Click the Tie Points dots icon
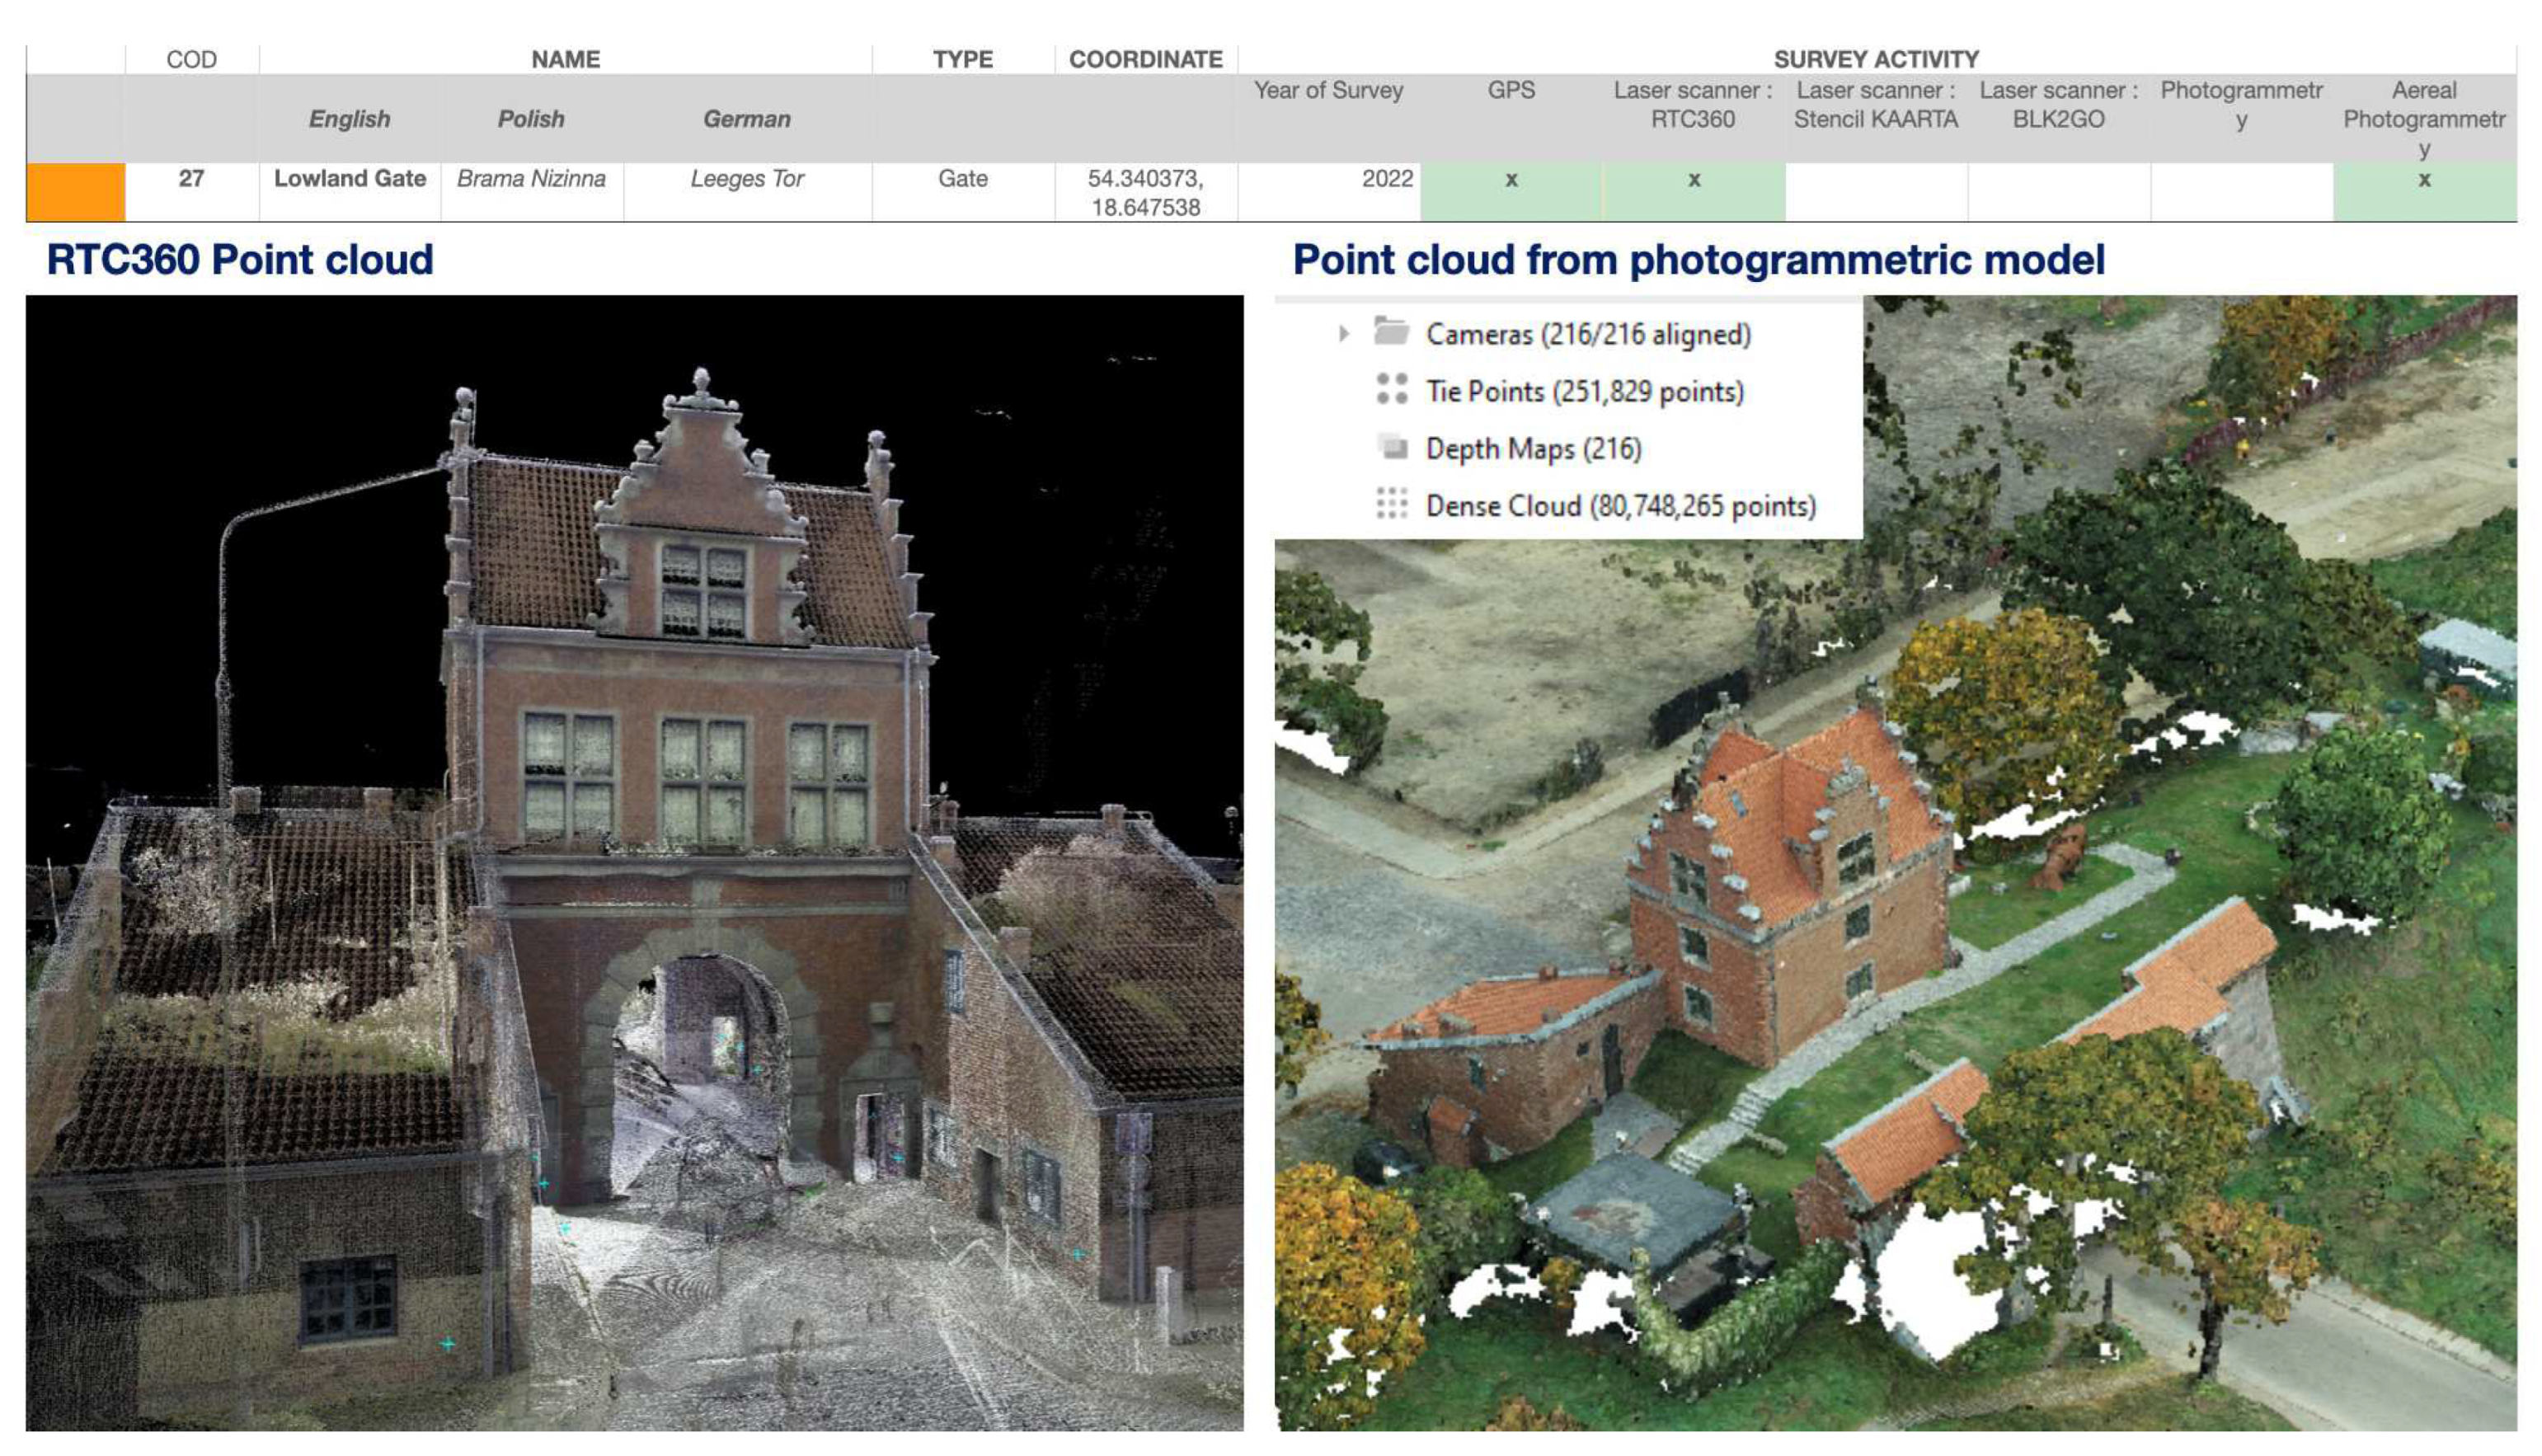Screen dimensions: 2542x1456 pos(1391,389)
